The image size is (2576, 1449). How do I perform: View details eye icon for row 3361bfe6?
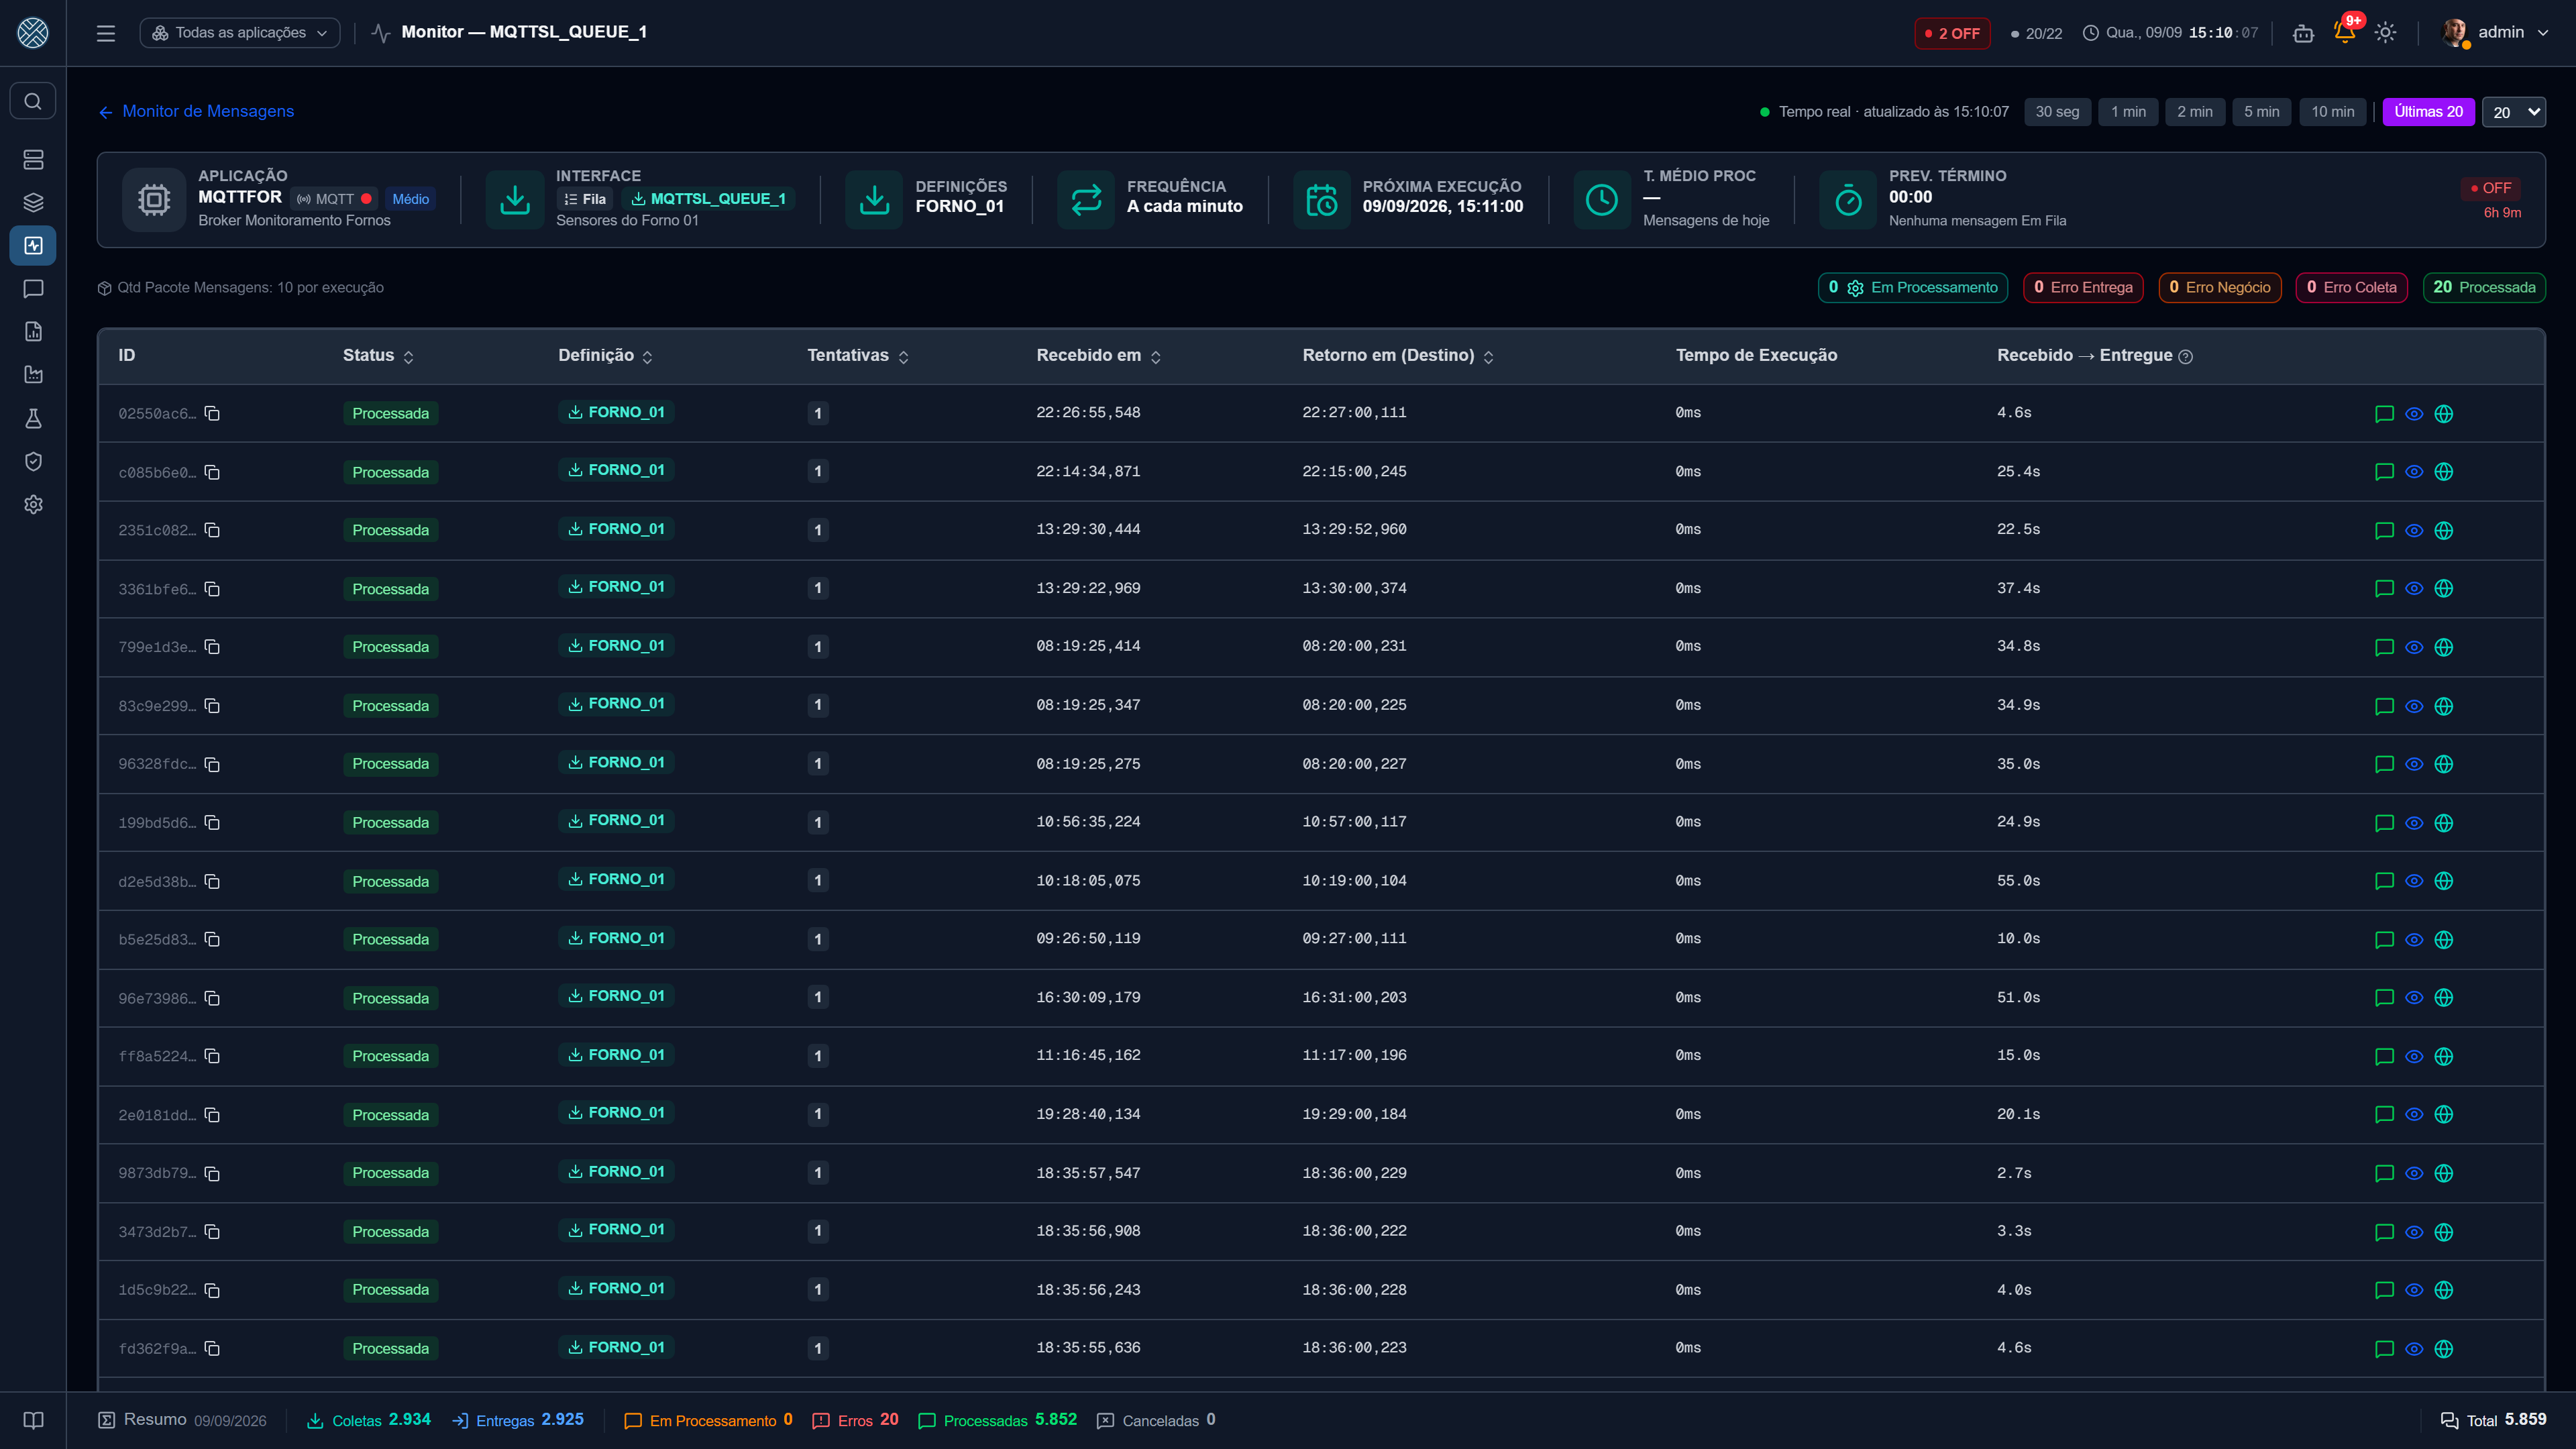tap(2414, 589)
